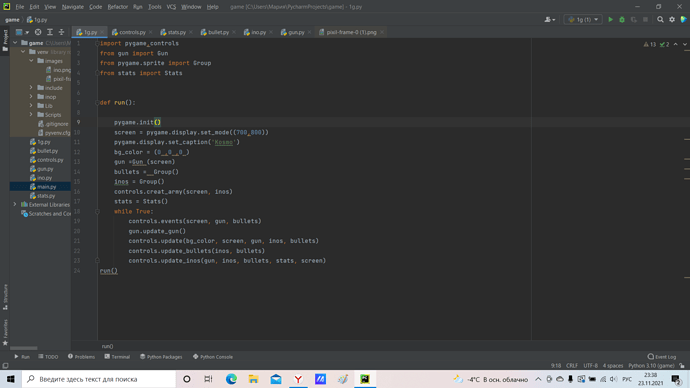This screenshot has width=690, height=388.
Task: Toggle Structure side tool window
Action: tap(5, 296)
